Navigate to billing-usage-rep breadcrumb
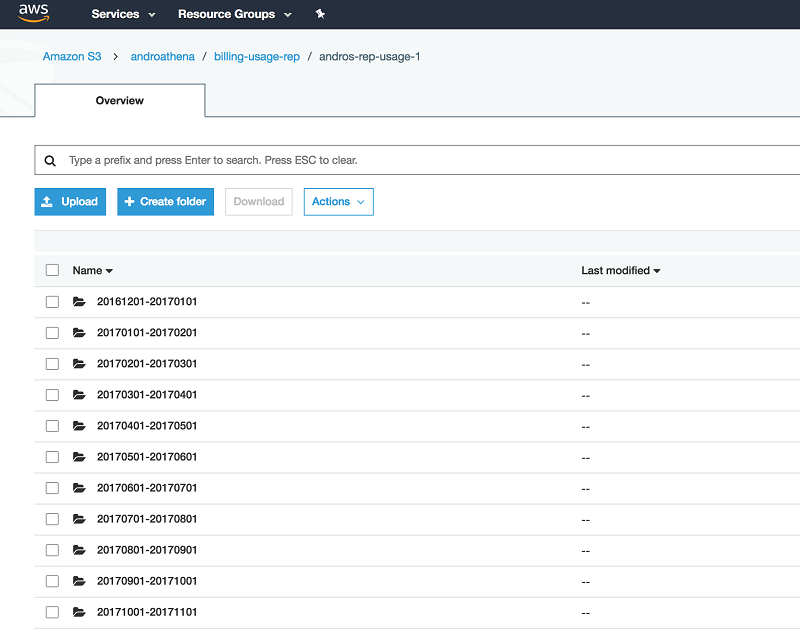 (x=257, y=57)
